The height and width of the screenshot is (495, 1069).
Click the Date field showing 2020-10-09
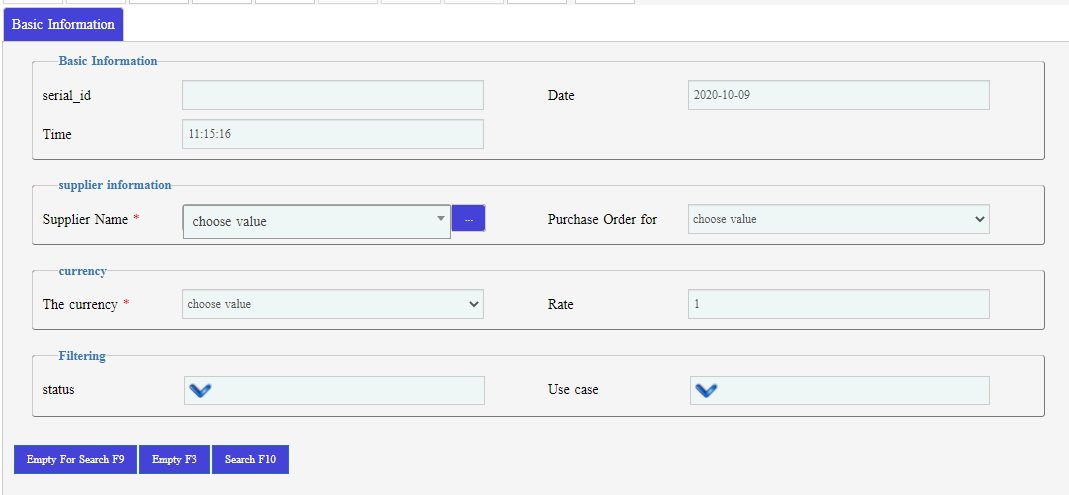(x=838, y=95)
